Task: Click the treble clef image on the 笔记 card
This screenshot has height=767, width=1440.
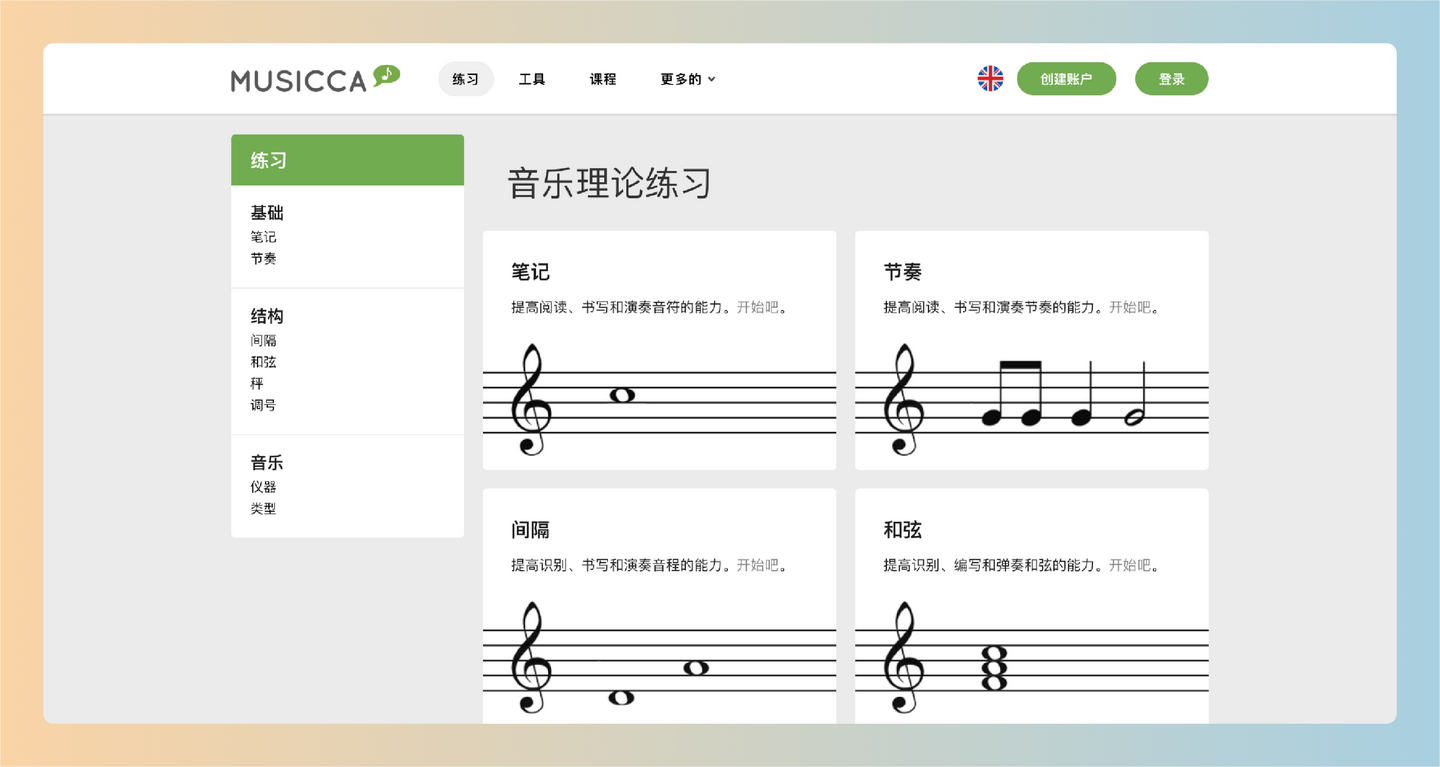Action: click(x=660, y=398)
